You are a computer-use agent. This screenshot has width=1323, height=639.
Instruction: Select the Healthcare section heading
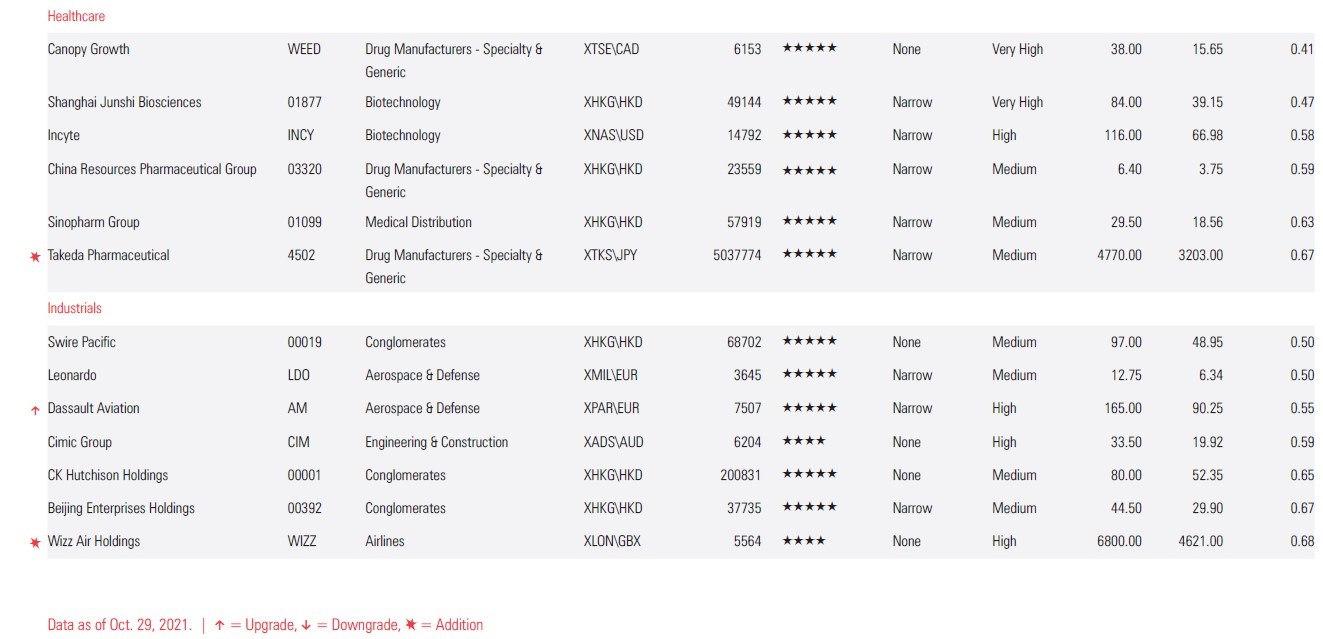pos(76,16)
